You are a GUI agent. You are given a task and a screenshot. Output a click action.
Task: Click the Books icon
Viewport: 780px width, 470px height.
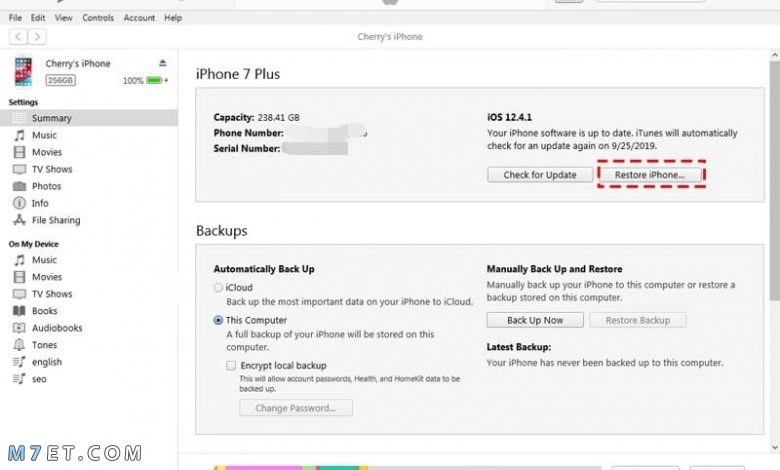(19, 311)
